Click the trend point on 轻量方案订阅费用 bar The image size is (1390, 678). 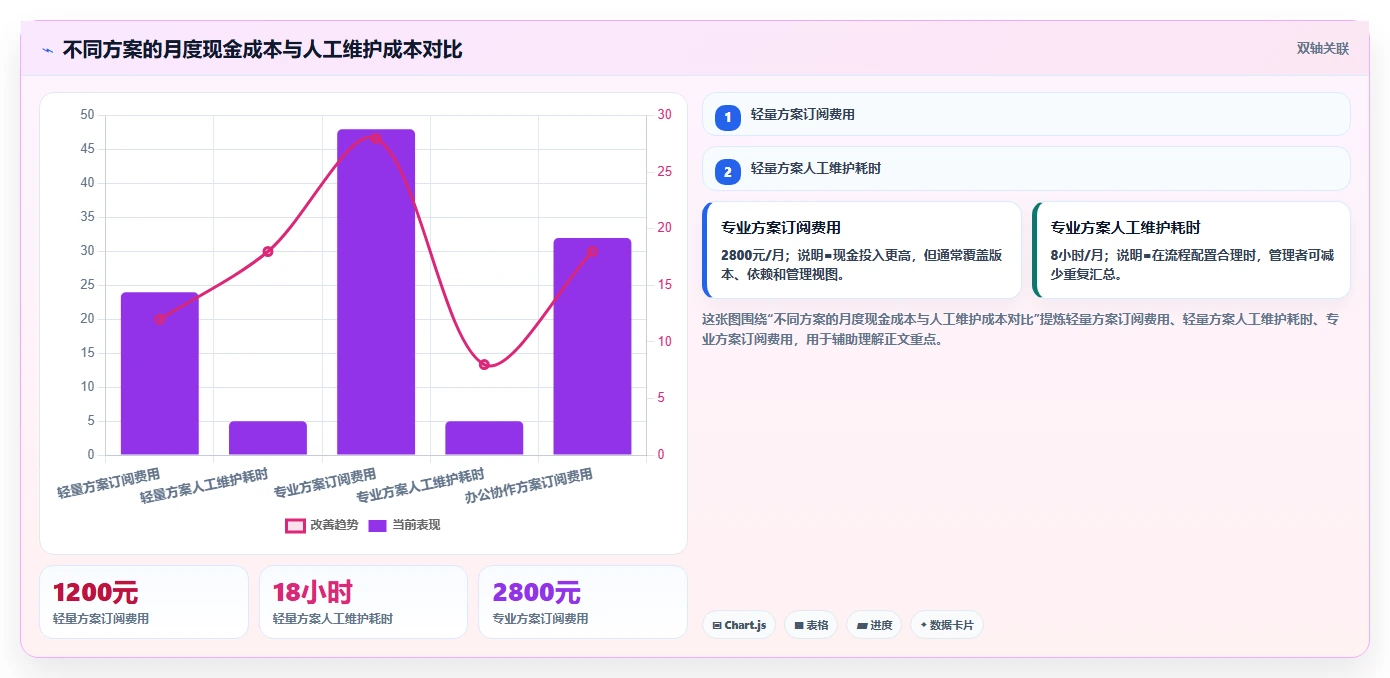pos(160,319)
